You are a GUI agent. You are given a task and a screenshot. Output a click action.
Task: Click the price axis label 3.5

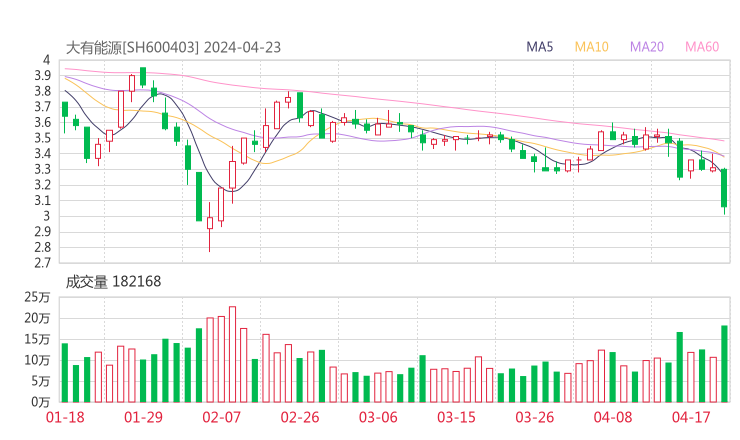coord(42,138)
